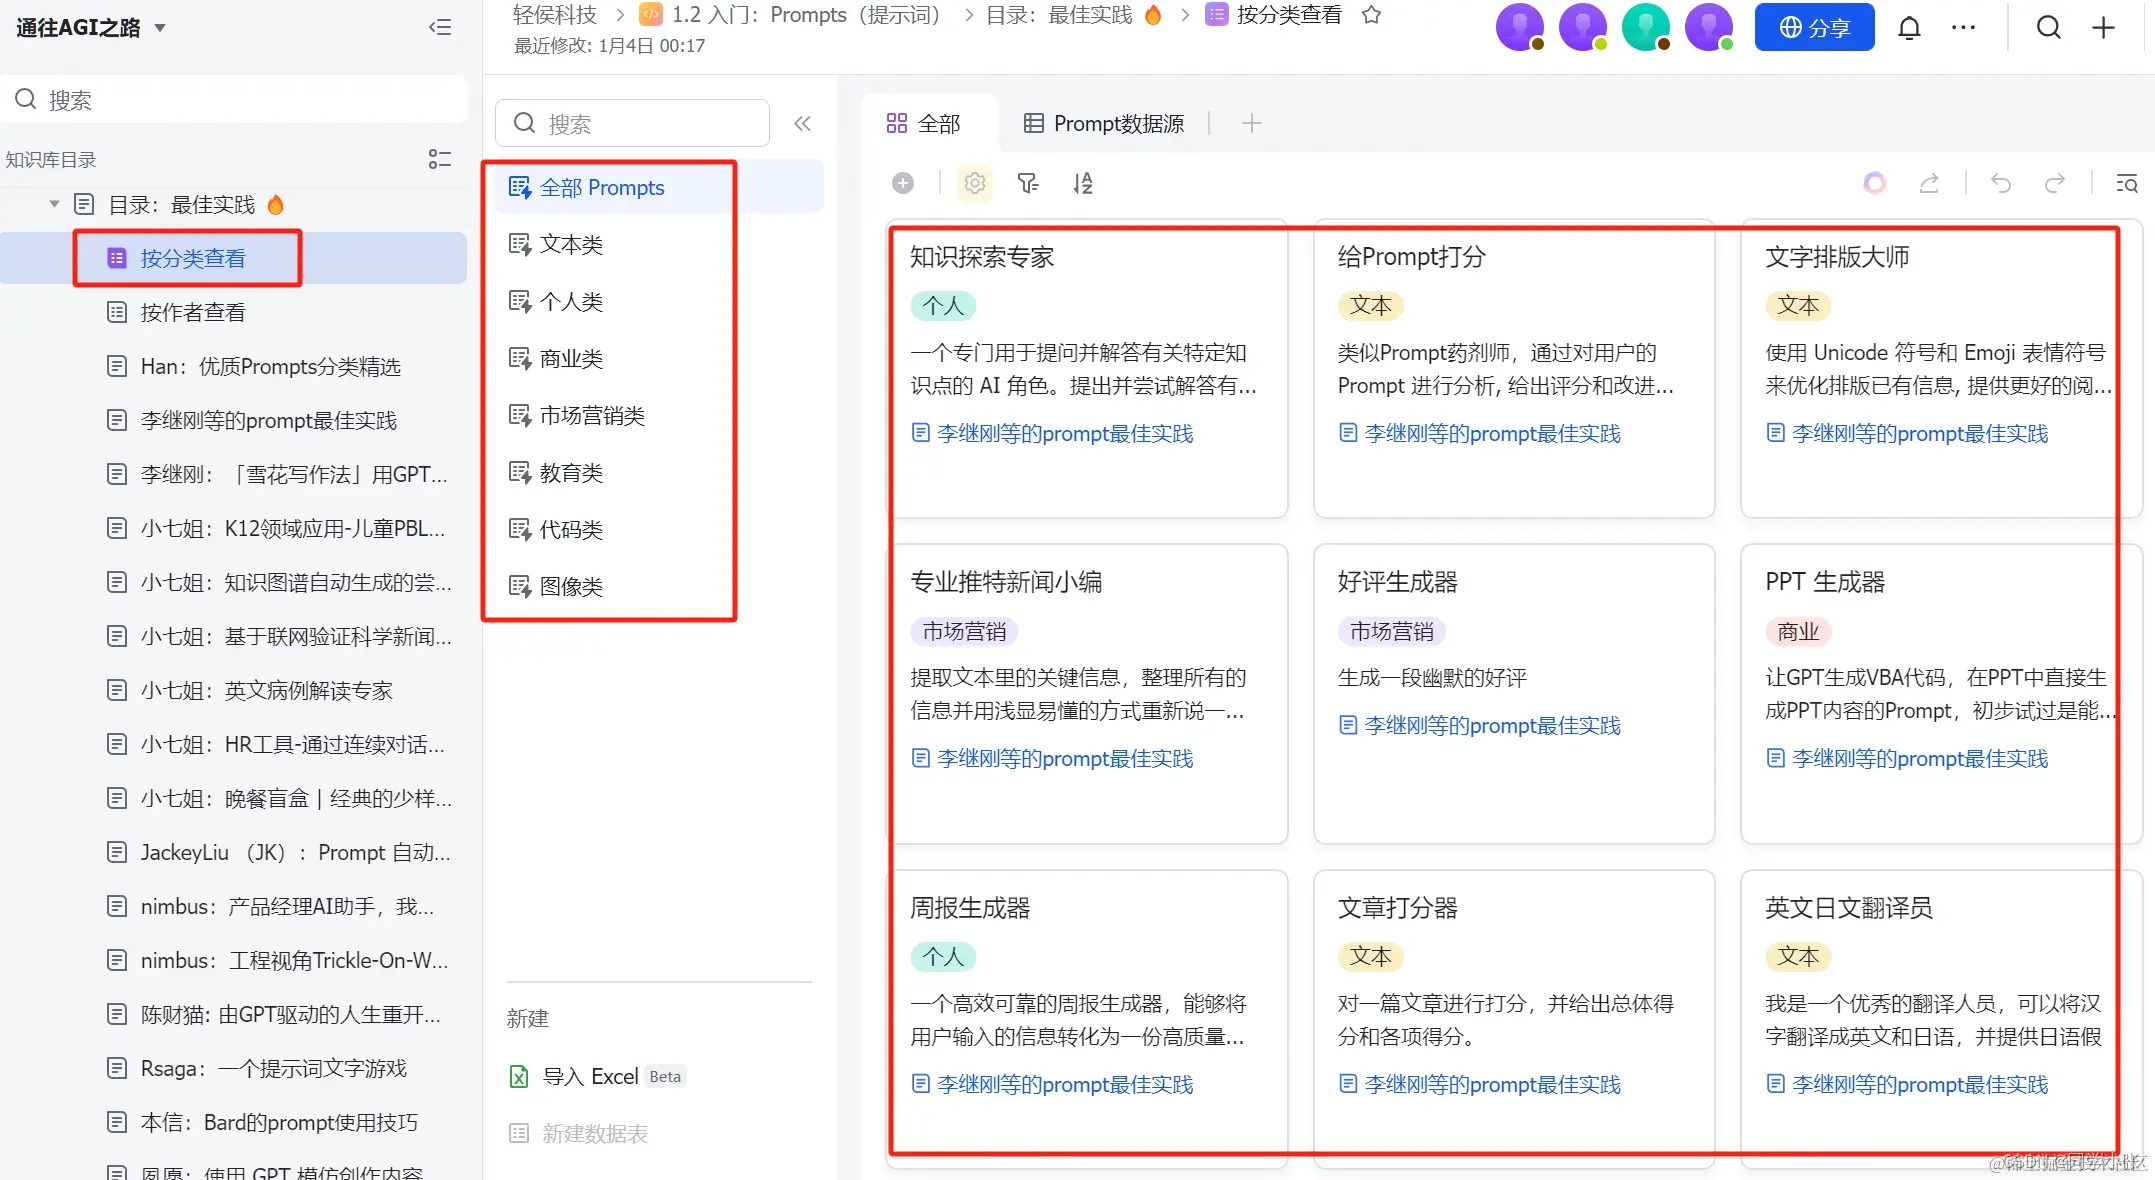Open the sort icon next to filter

[1082, 183]
